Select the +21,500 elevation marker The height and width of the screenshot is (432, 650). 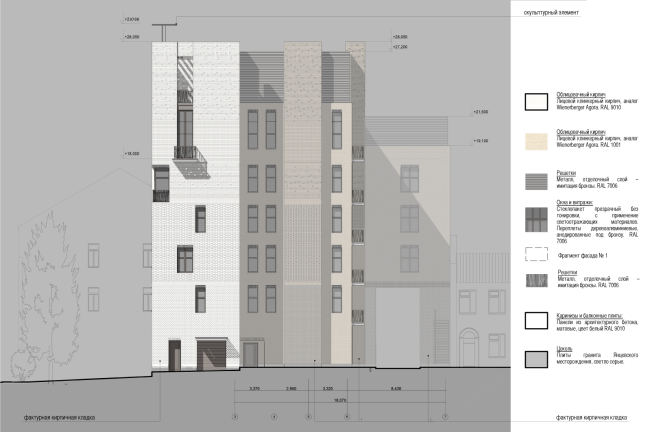coord(480,111)
